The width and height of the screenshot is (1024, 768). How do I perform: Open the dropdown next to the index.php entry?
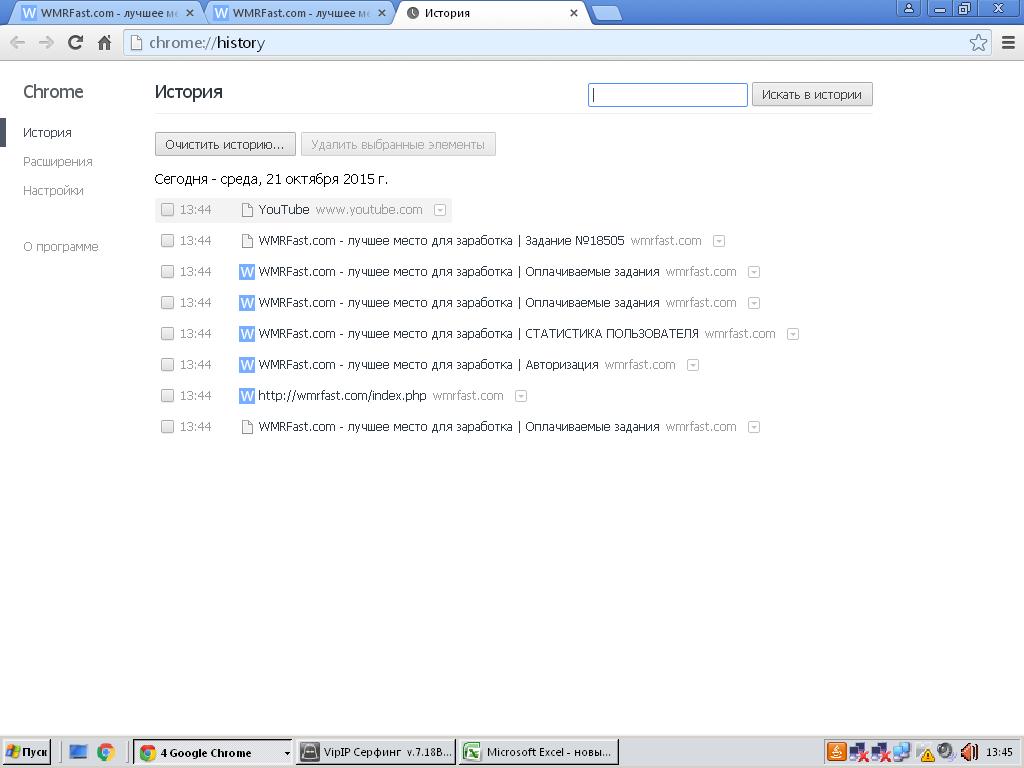(x=520, y=396)
